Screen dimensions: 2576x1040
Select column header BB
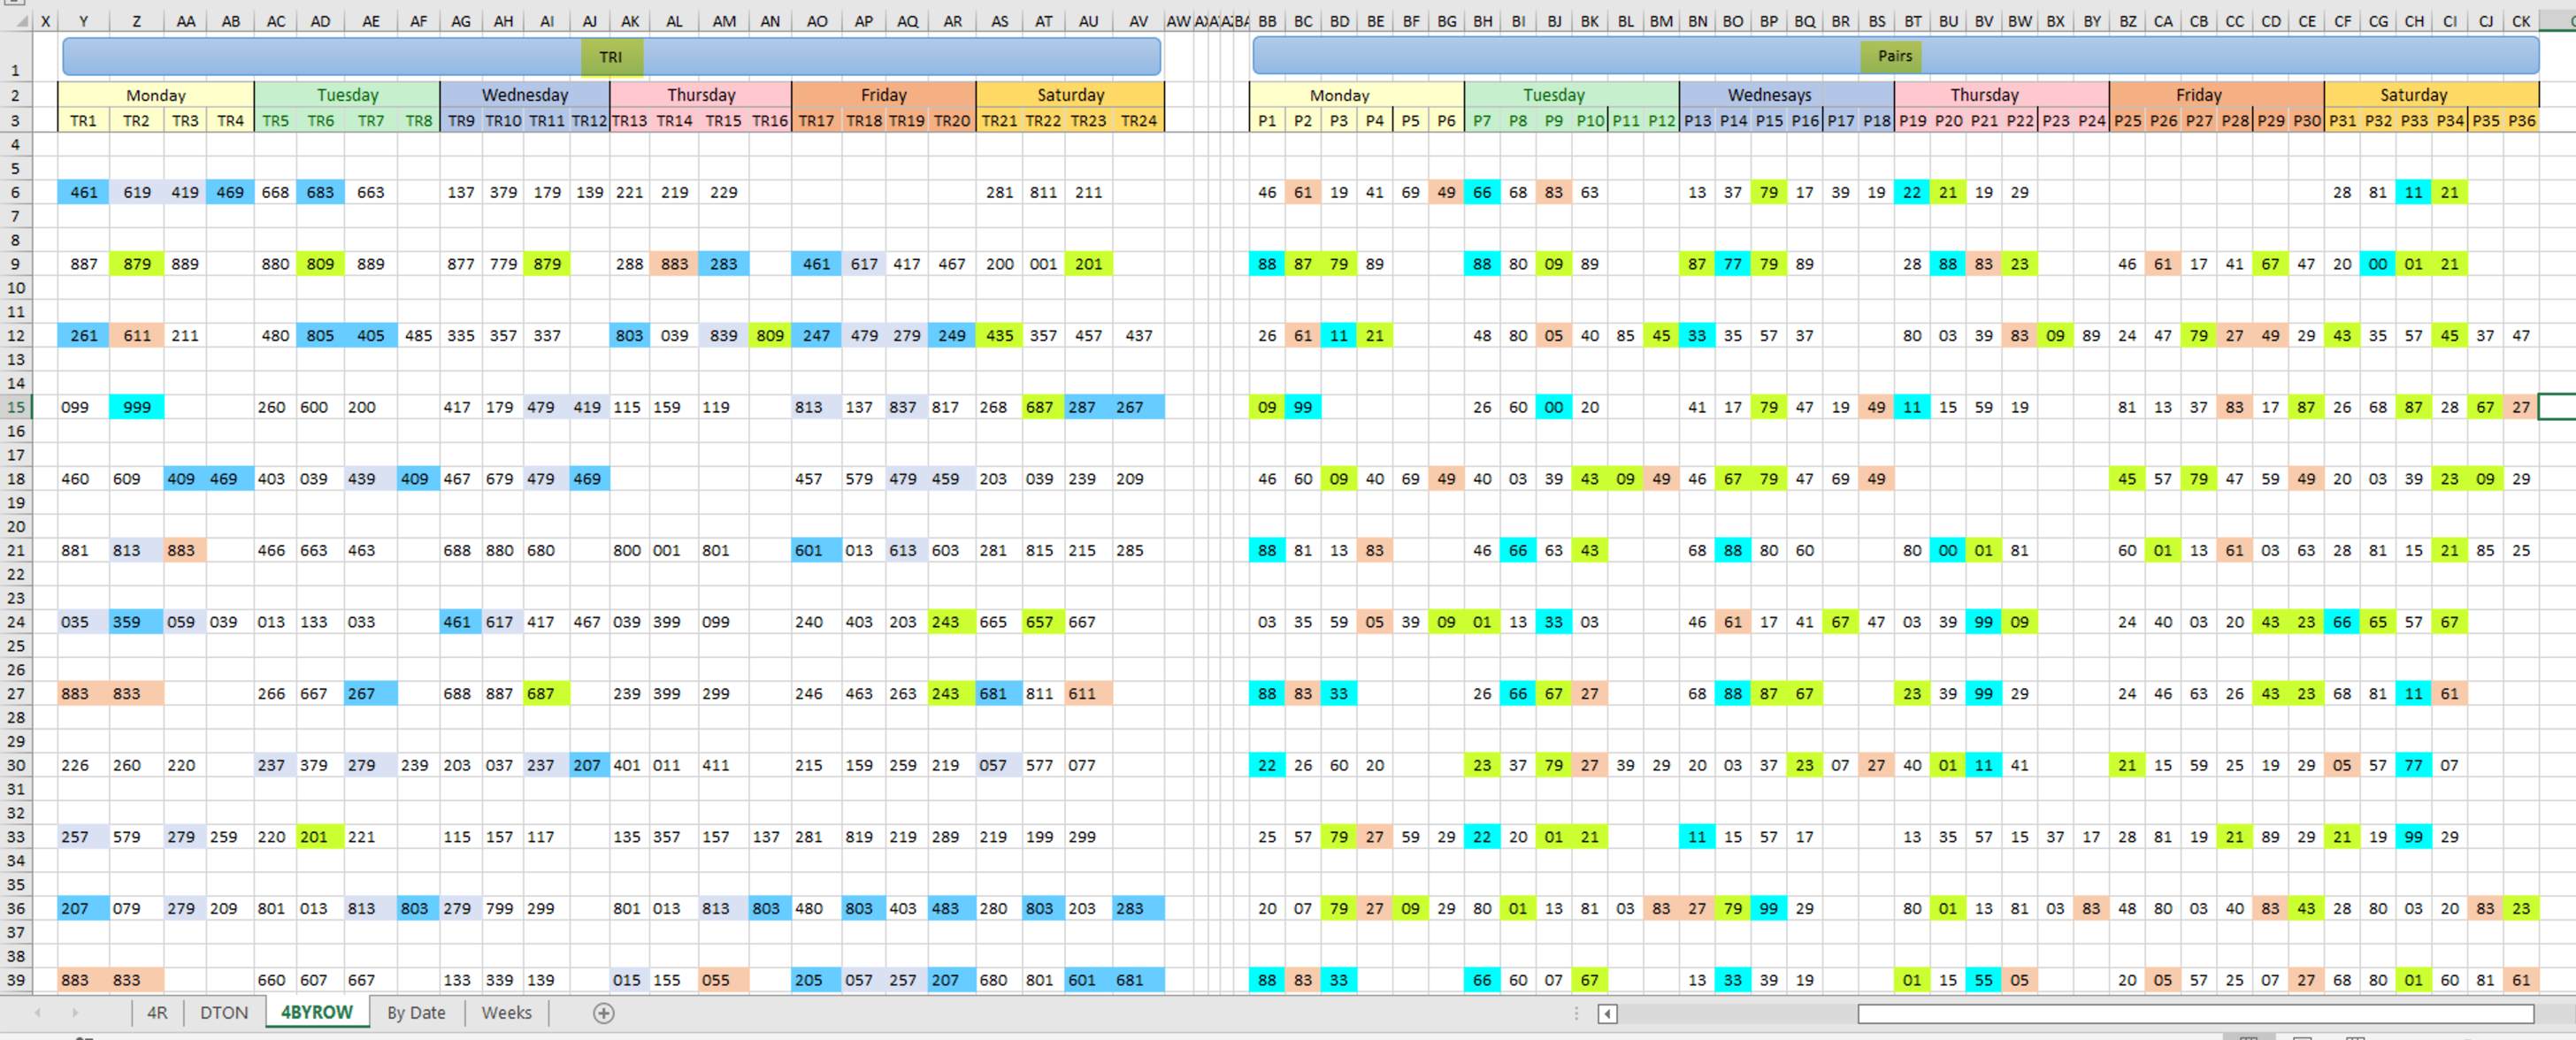click(x=1267, y=21)
